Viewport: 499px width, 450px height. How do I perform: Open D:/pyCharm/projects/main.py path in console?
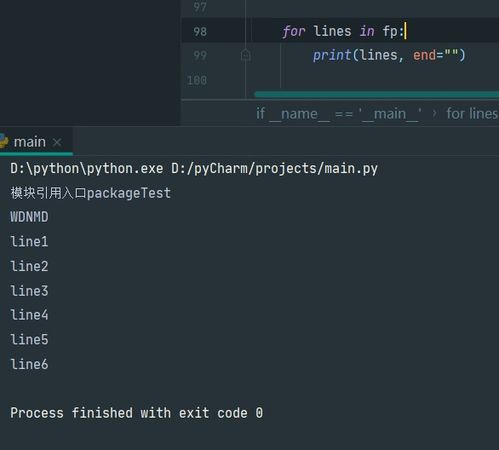pos(274,169)
